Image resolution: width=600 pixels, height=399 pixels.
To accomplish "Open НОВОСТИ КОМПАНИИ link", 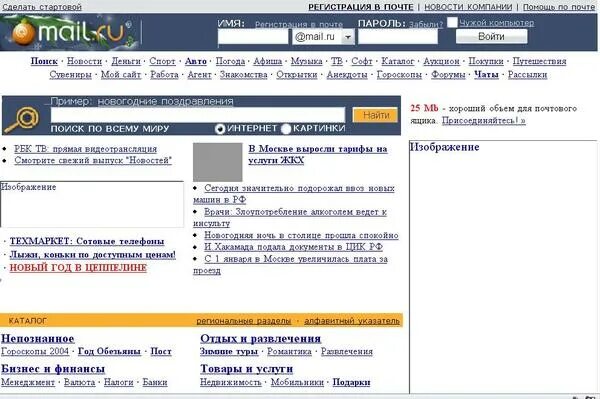I will click(x=468, y=7).
